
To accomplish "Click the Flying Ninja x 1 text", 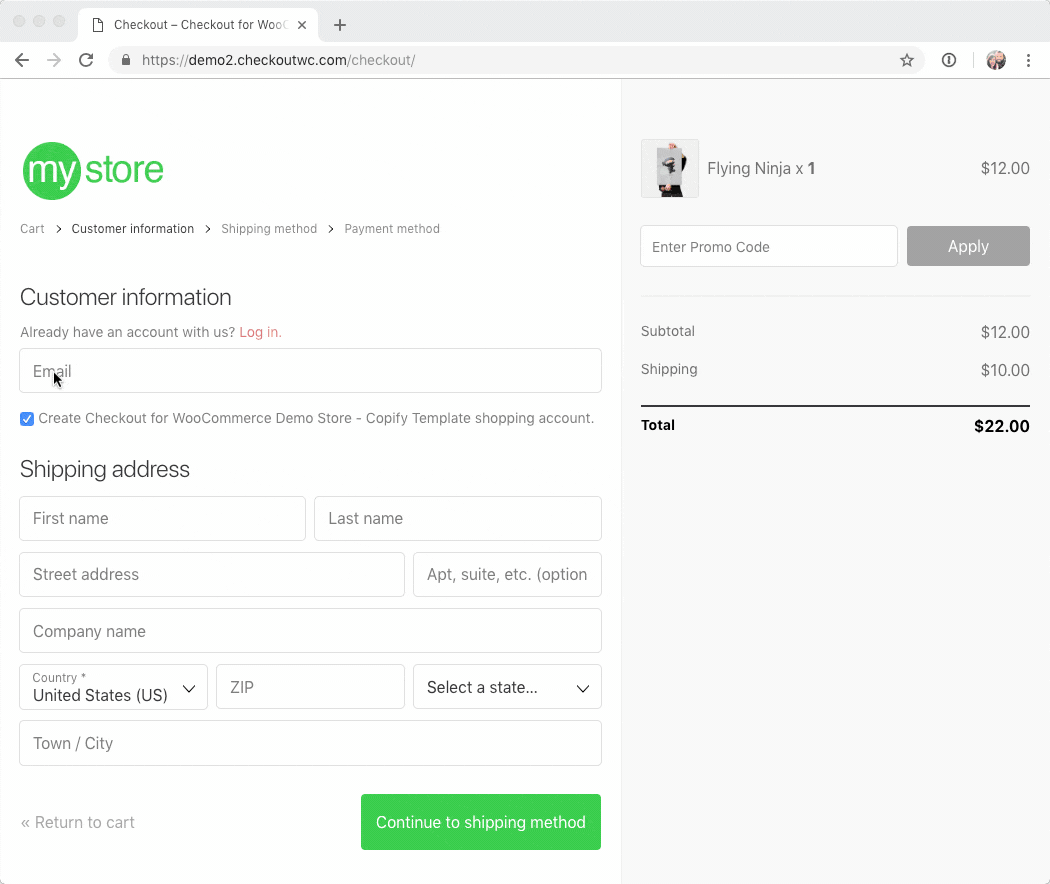I will click(x=761, y=169).
